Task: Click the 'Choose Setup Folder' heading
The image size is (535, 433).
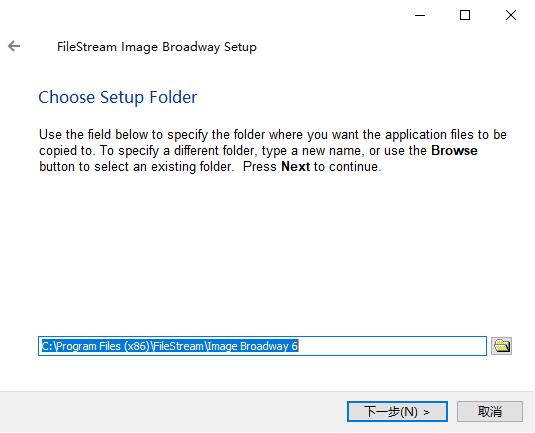Action: [118, 97]
